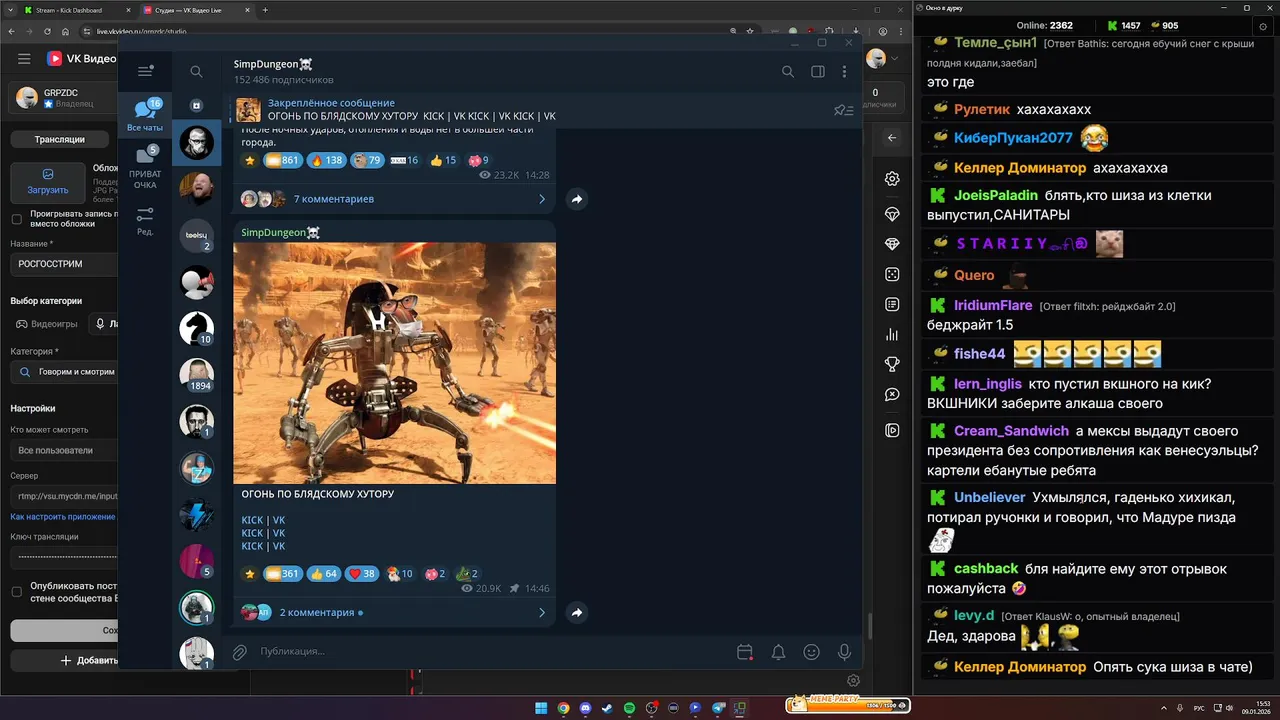Open 'Все пользователи' visibility dropdown

pyautogui.click(x=64, y=450)
